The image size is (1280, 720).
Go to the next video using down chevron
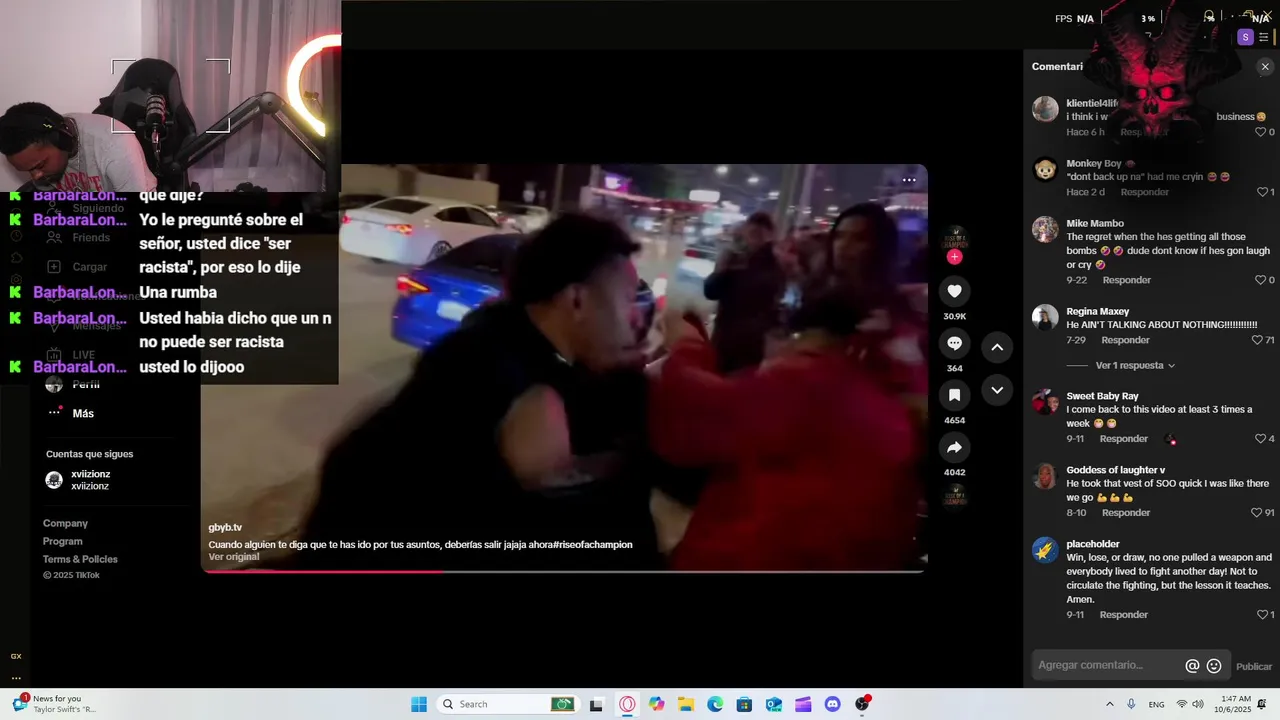point(997,390)
